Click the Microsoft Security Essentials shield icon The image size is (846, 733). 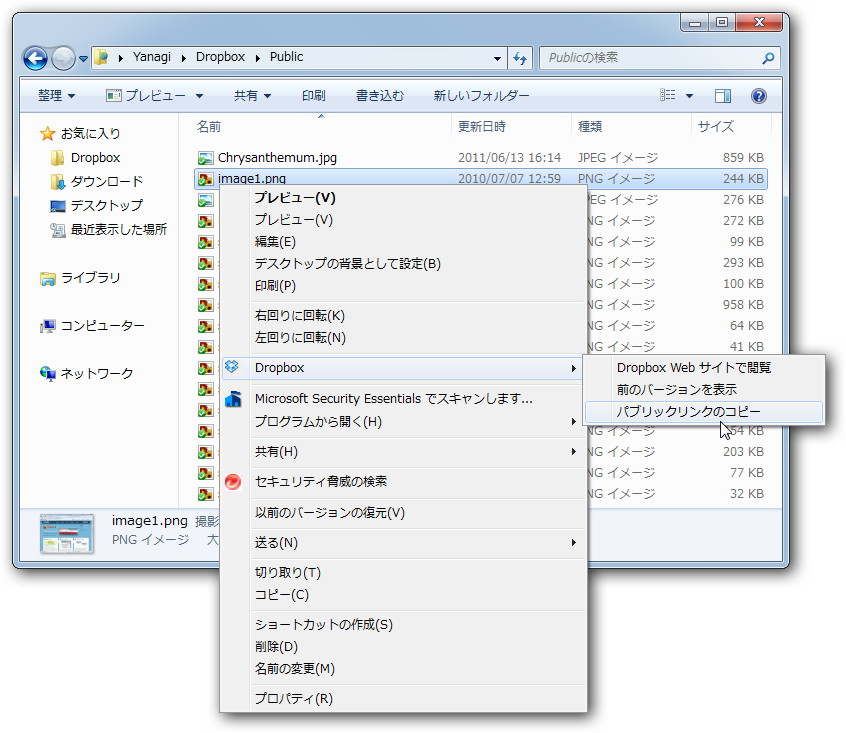[235, 398]
